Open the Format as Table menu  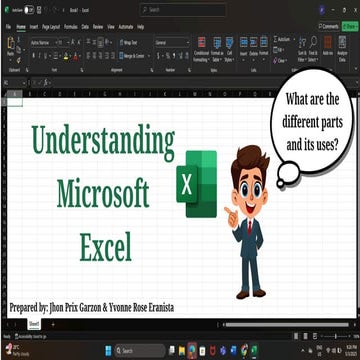tap(217, 49)
